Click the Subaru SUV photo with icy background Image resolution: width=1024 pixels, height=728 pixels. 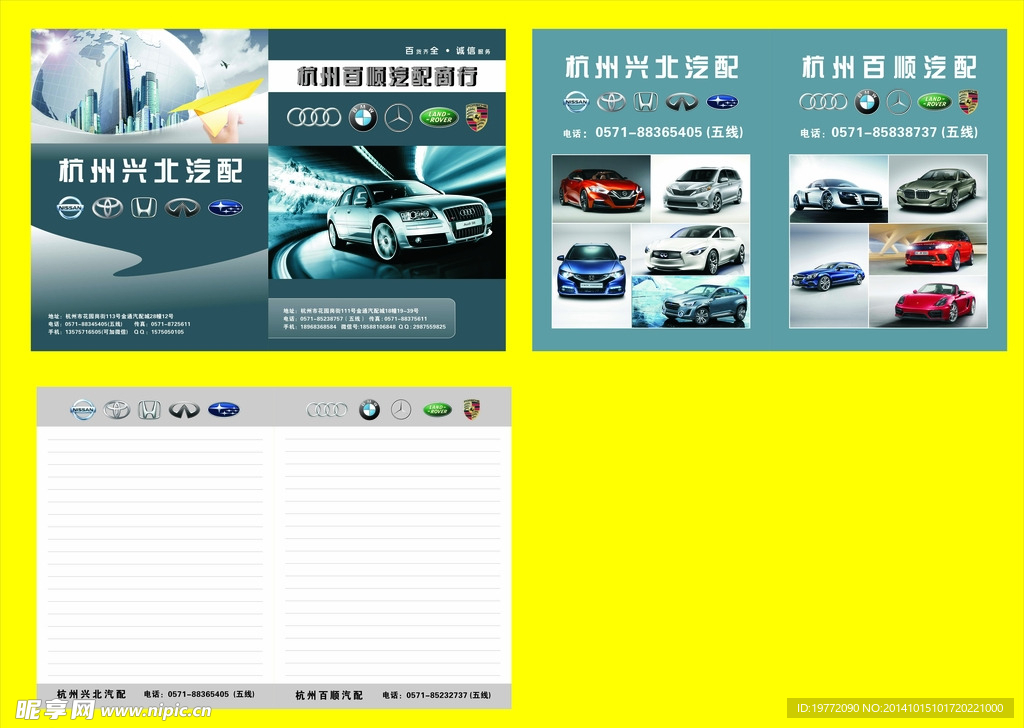(x=691, y=302)
